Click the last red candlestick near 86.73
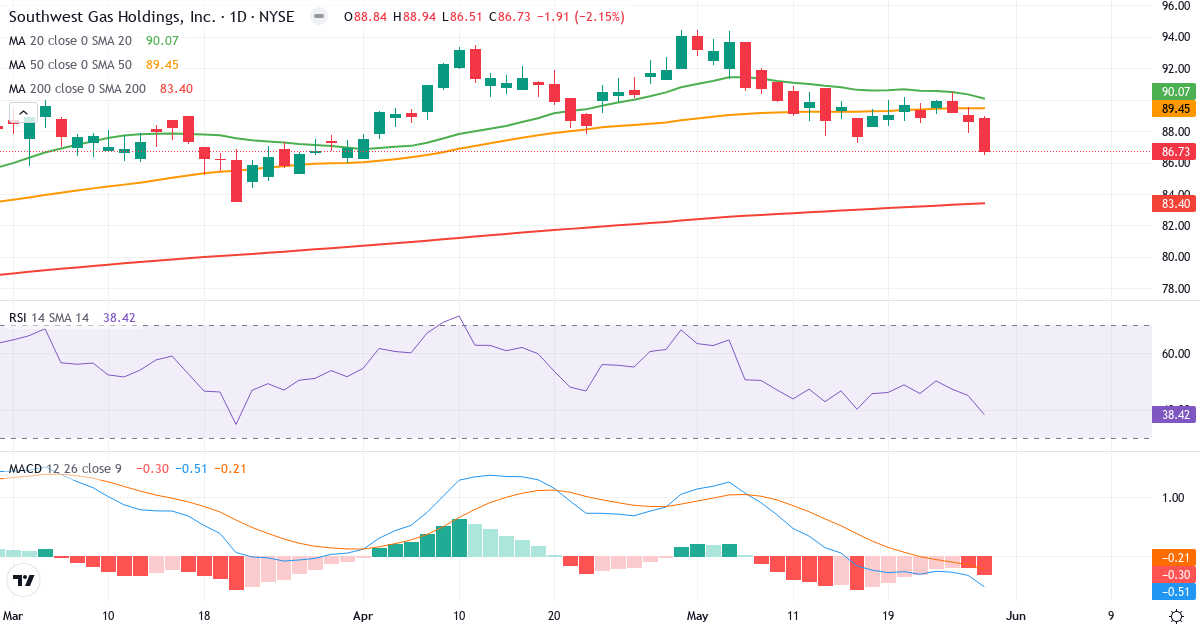This screenshot has height=630, width=1200. point(985,135)
